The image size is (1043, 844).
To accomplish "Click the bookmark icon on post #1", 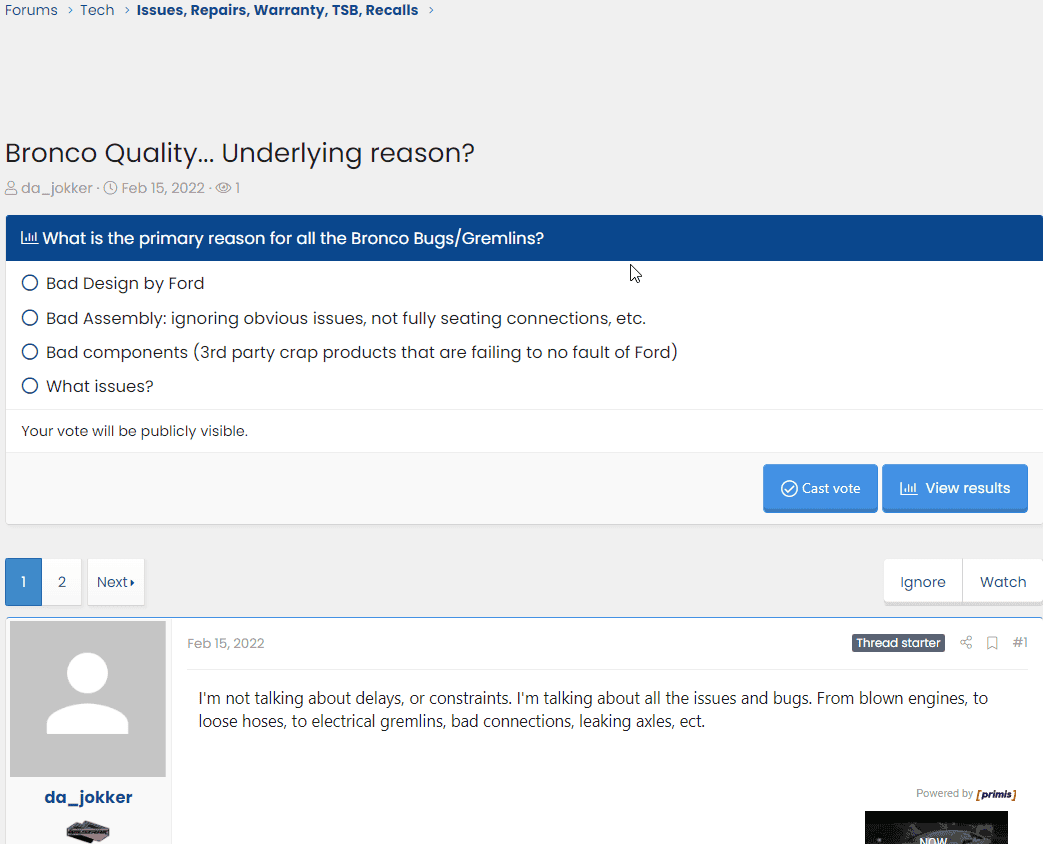I will tap(992, 642).
